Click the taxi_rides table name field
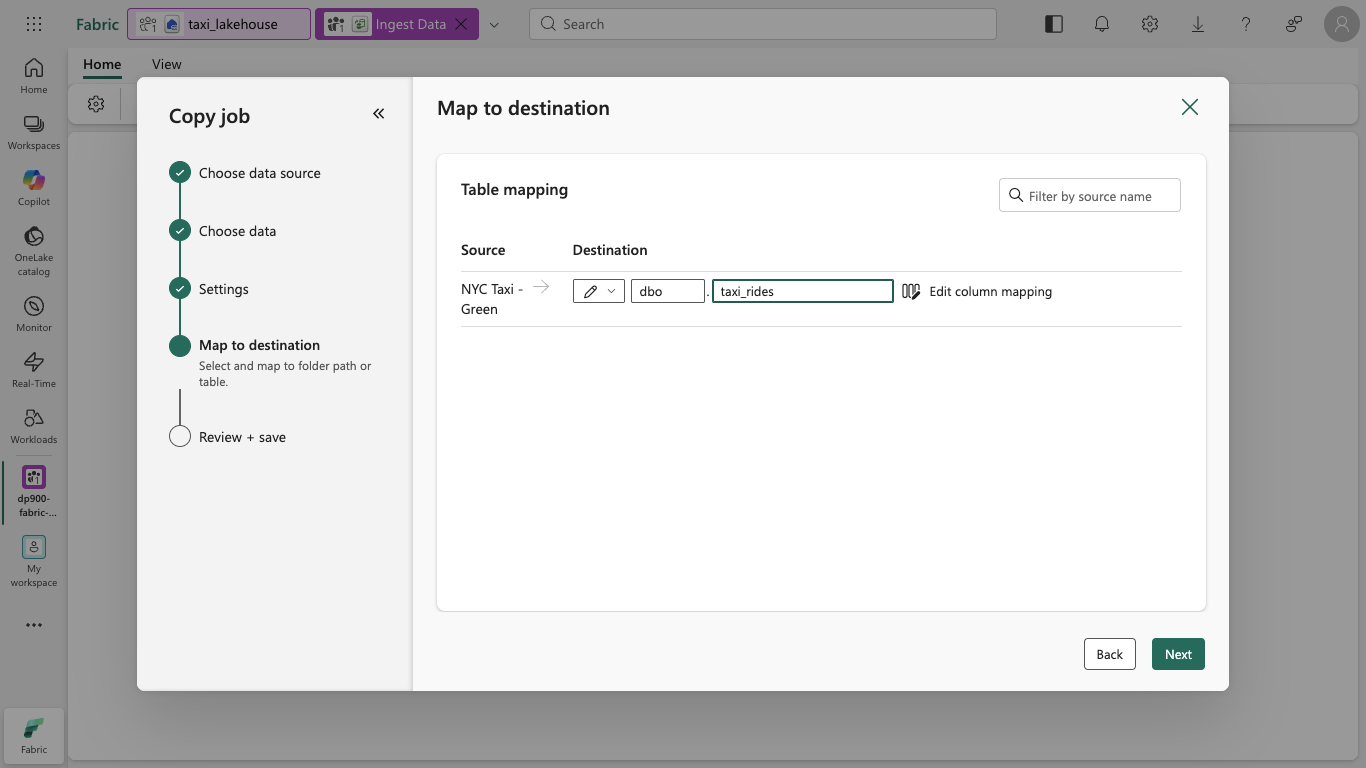 click(803, 291)
